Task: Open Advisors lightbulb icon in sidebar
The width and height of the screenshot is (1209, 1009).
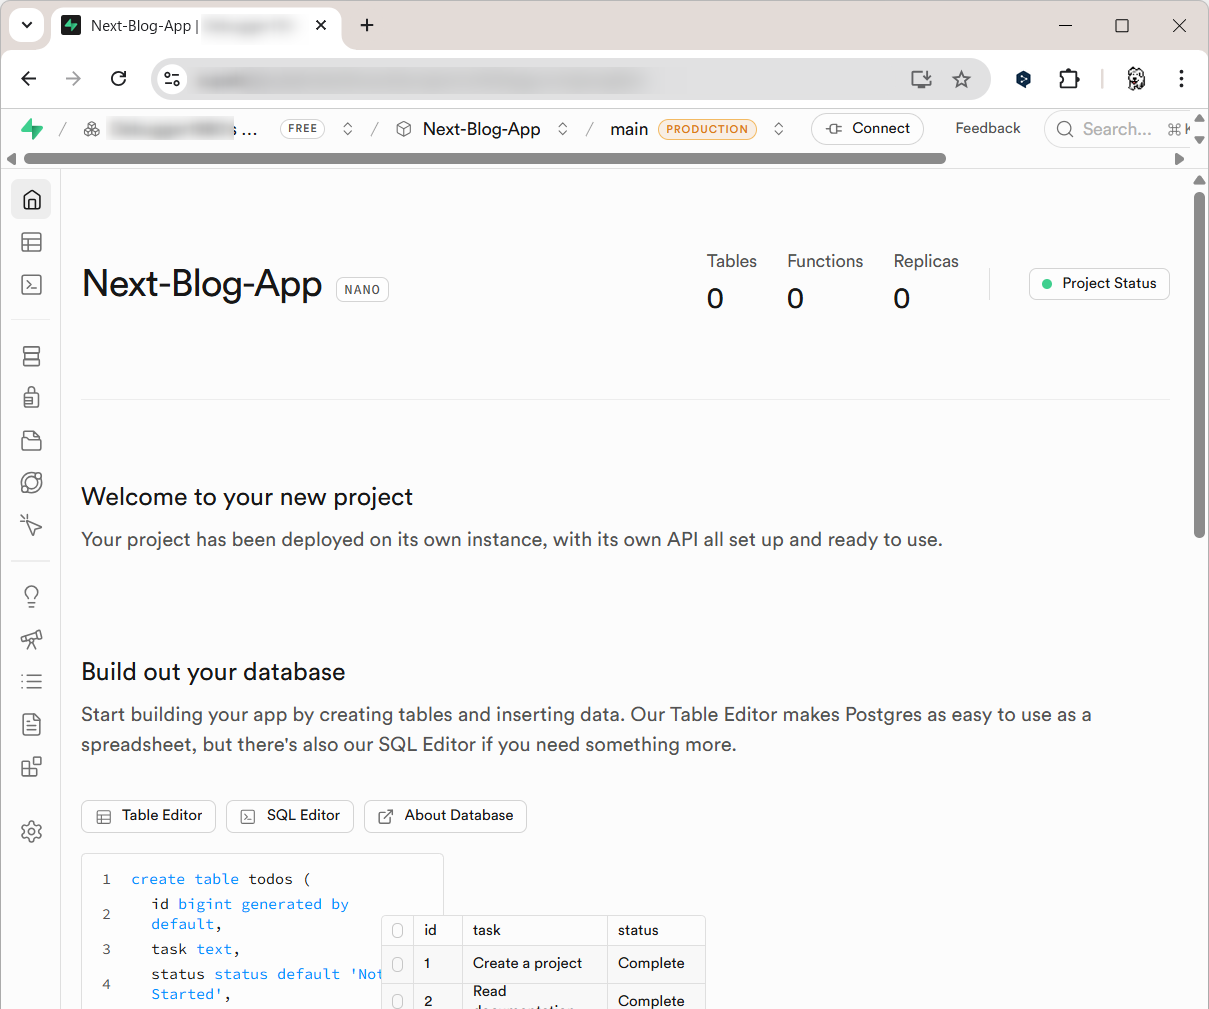Action: click(32, 597)
